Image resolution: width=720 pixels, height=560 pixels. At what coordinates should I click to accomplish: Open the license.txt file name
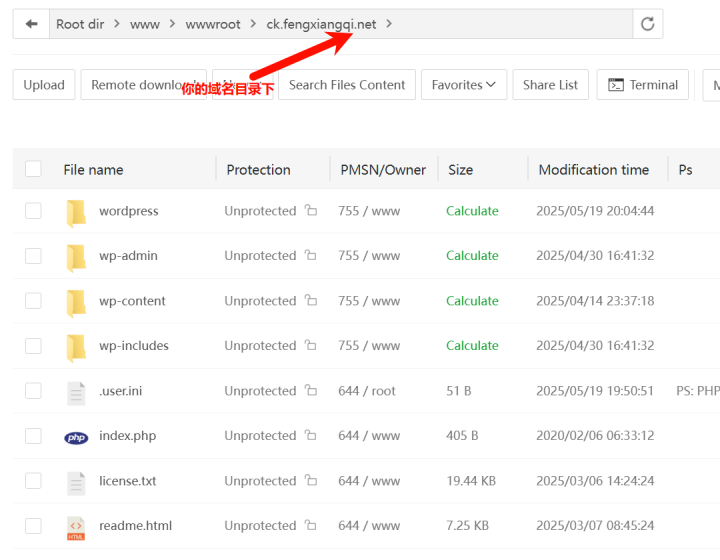tap(128, 481)
